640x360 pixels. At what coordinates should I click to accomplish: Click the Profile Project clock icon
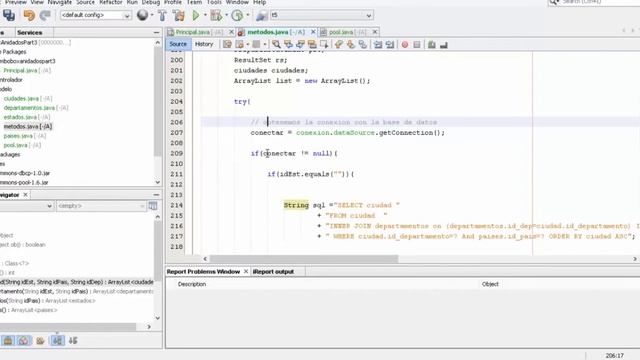(x=237, y=16)
